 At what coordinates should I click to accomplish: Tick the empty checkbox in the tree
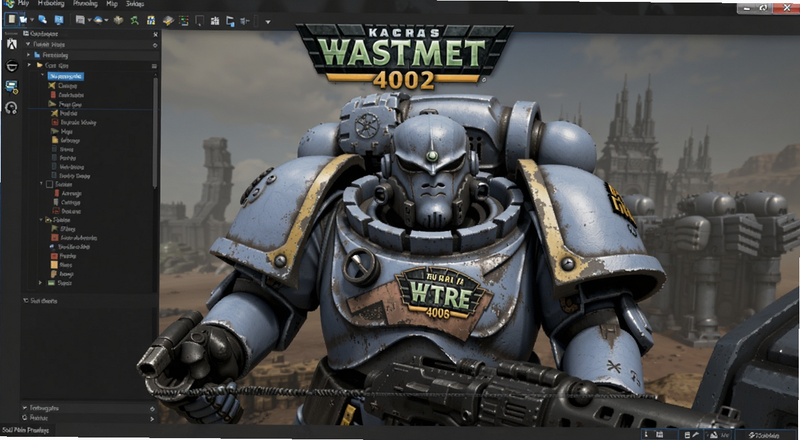click(x=49, y=184)
